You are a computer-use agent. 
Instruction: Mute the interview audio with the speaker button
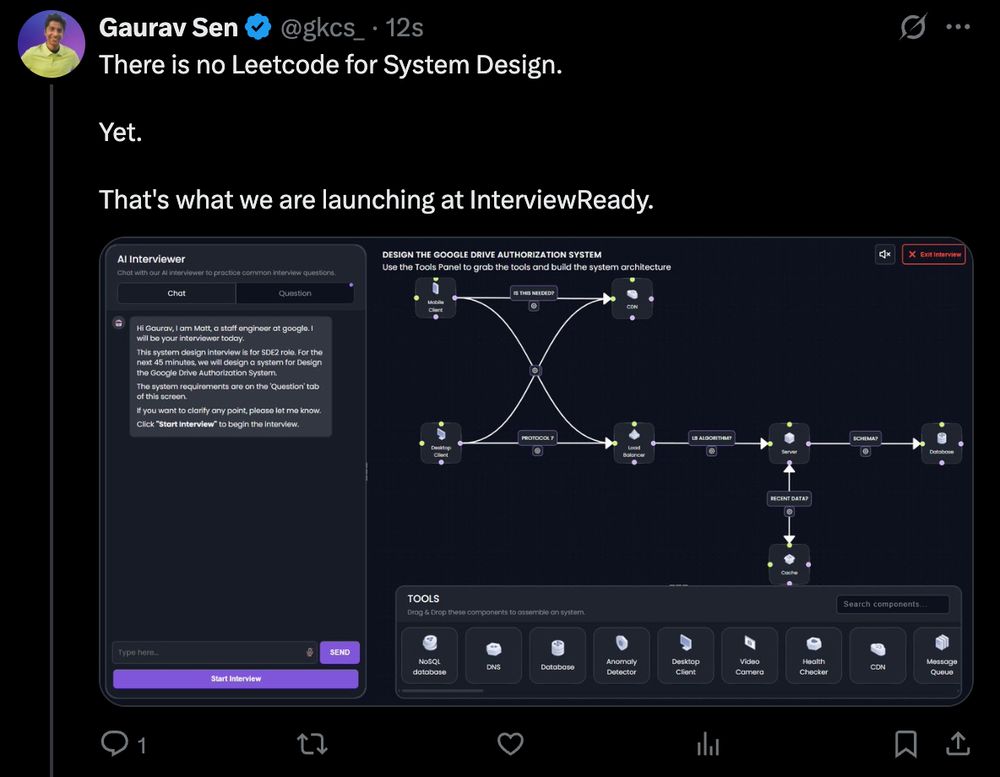884,254
